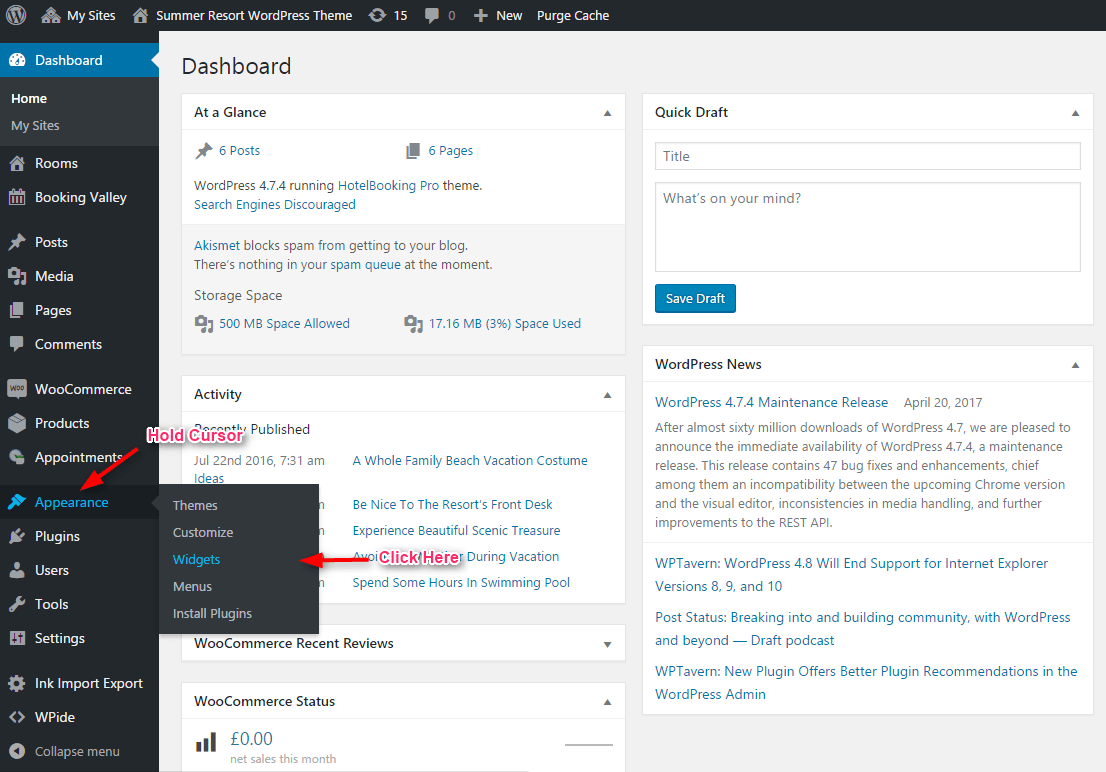Open Themes in Appearance submenu

point(195,505)
